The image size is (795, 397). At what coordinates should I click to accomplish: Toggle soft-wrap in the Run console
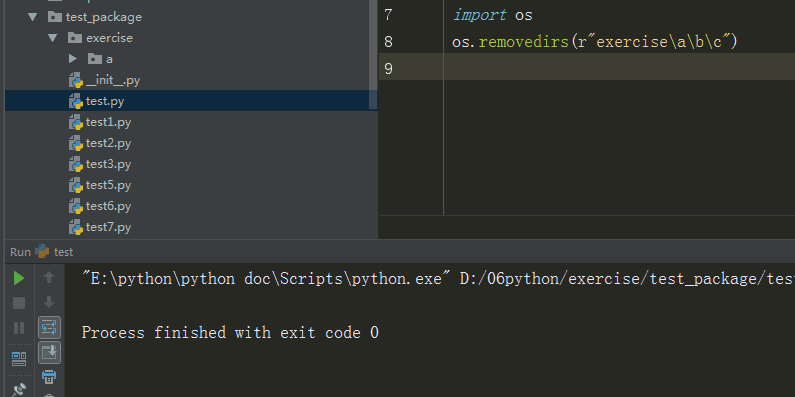click(49, 328)
